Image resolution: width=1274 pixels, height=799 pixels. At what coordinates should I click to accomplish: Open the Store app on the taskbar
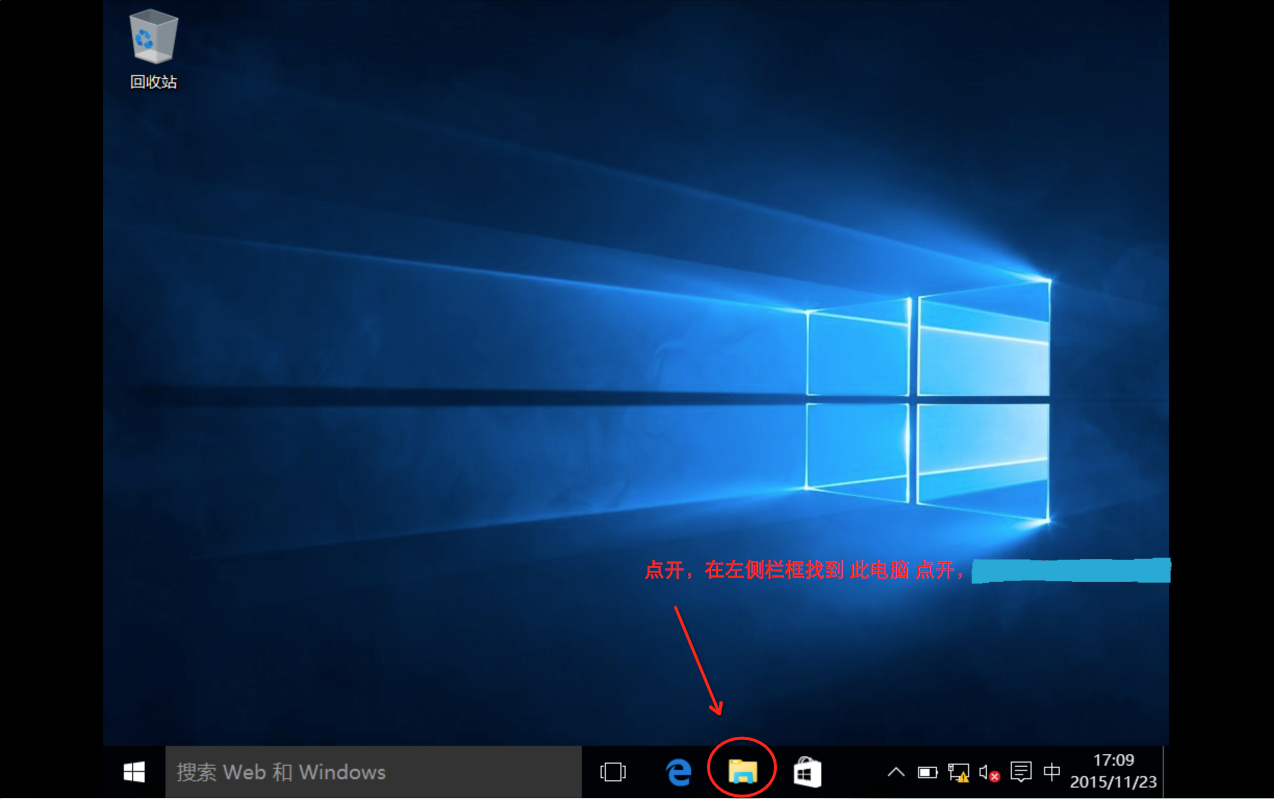[807, 772]
